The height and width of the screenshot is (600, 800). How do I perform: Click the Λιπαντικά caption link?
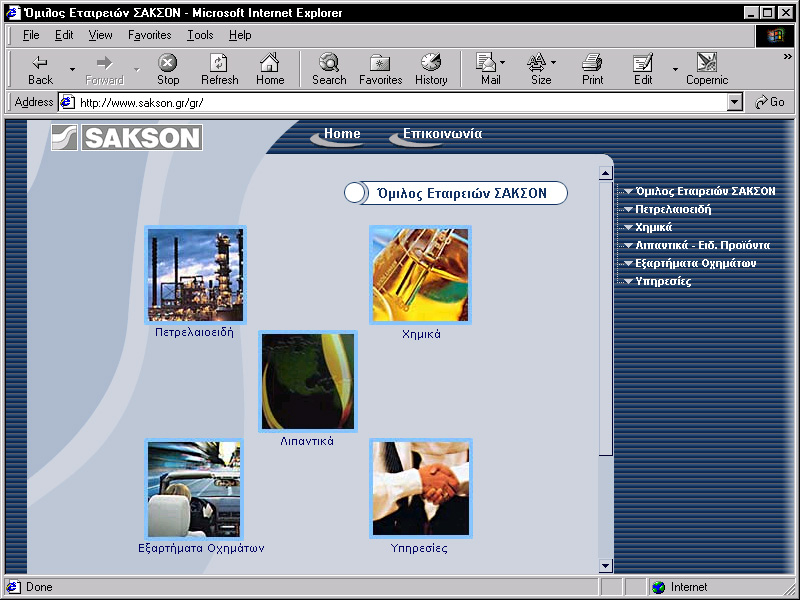[x=307, y=441]
